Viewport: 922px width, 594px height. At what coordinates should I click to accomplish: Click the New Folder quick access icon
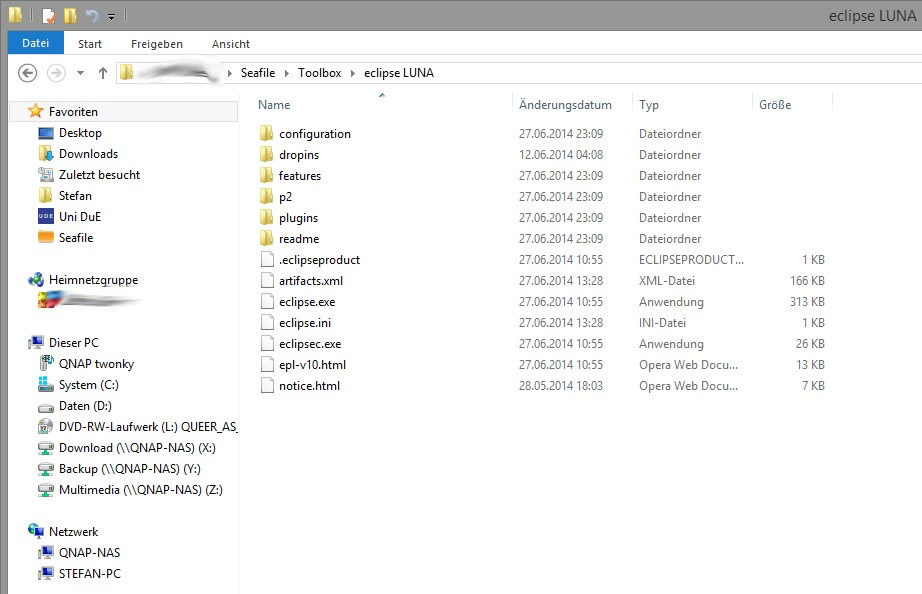tap(70, 15)
